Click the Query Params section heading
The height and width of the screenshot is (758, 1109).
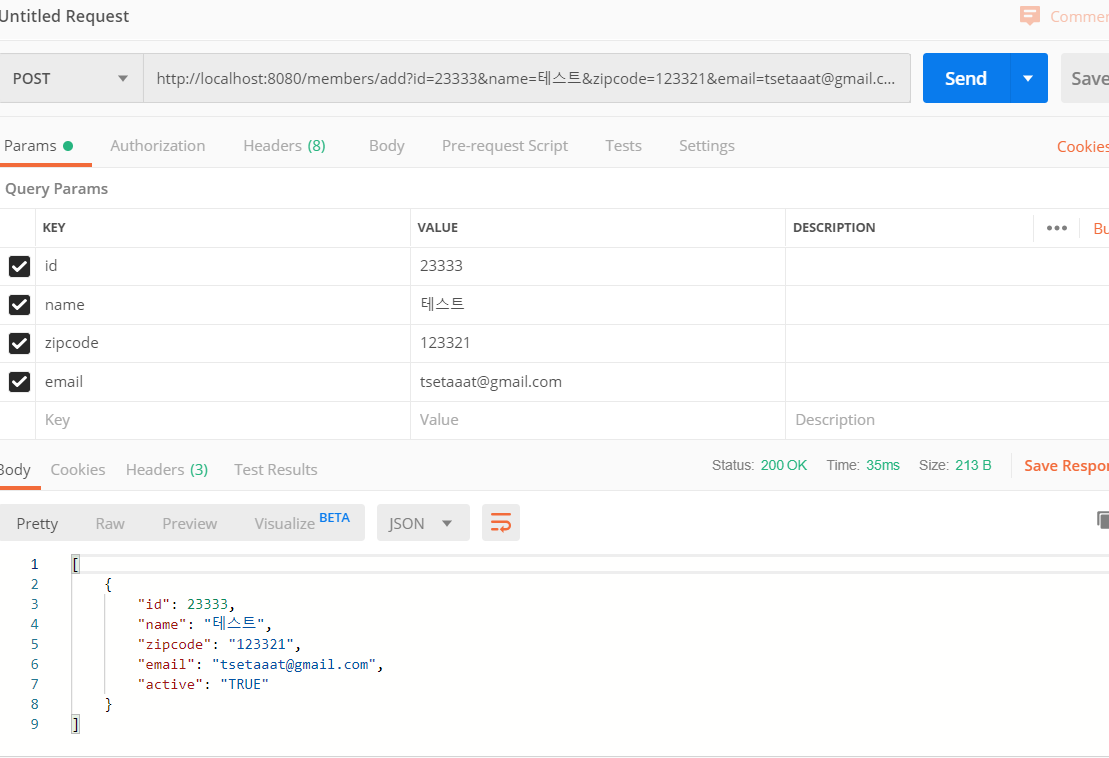pos(57,189)
